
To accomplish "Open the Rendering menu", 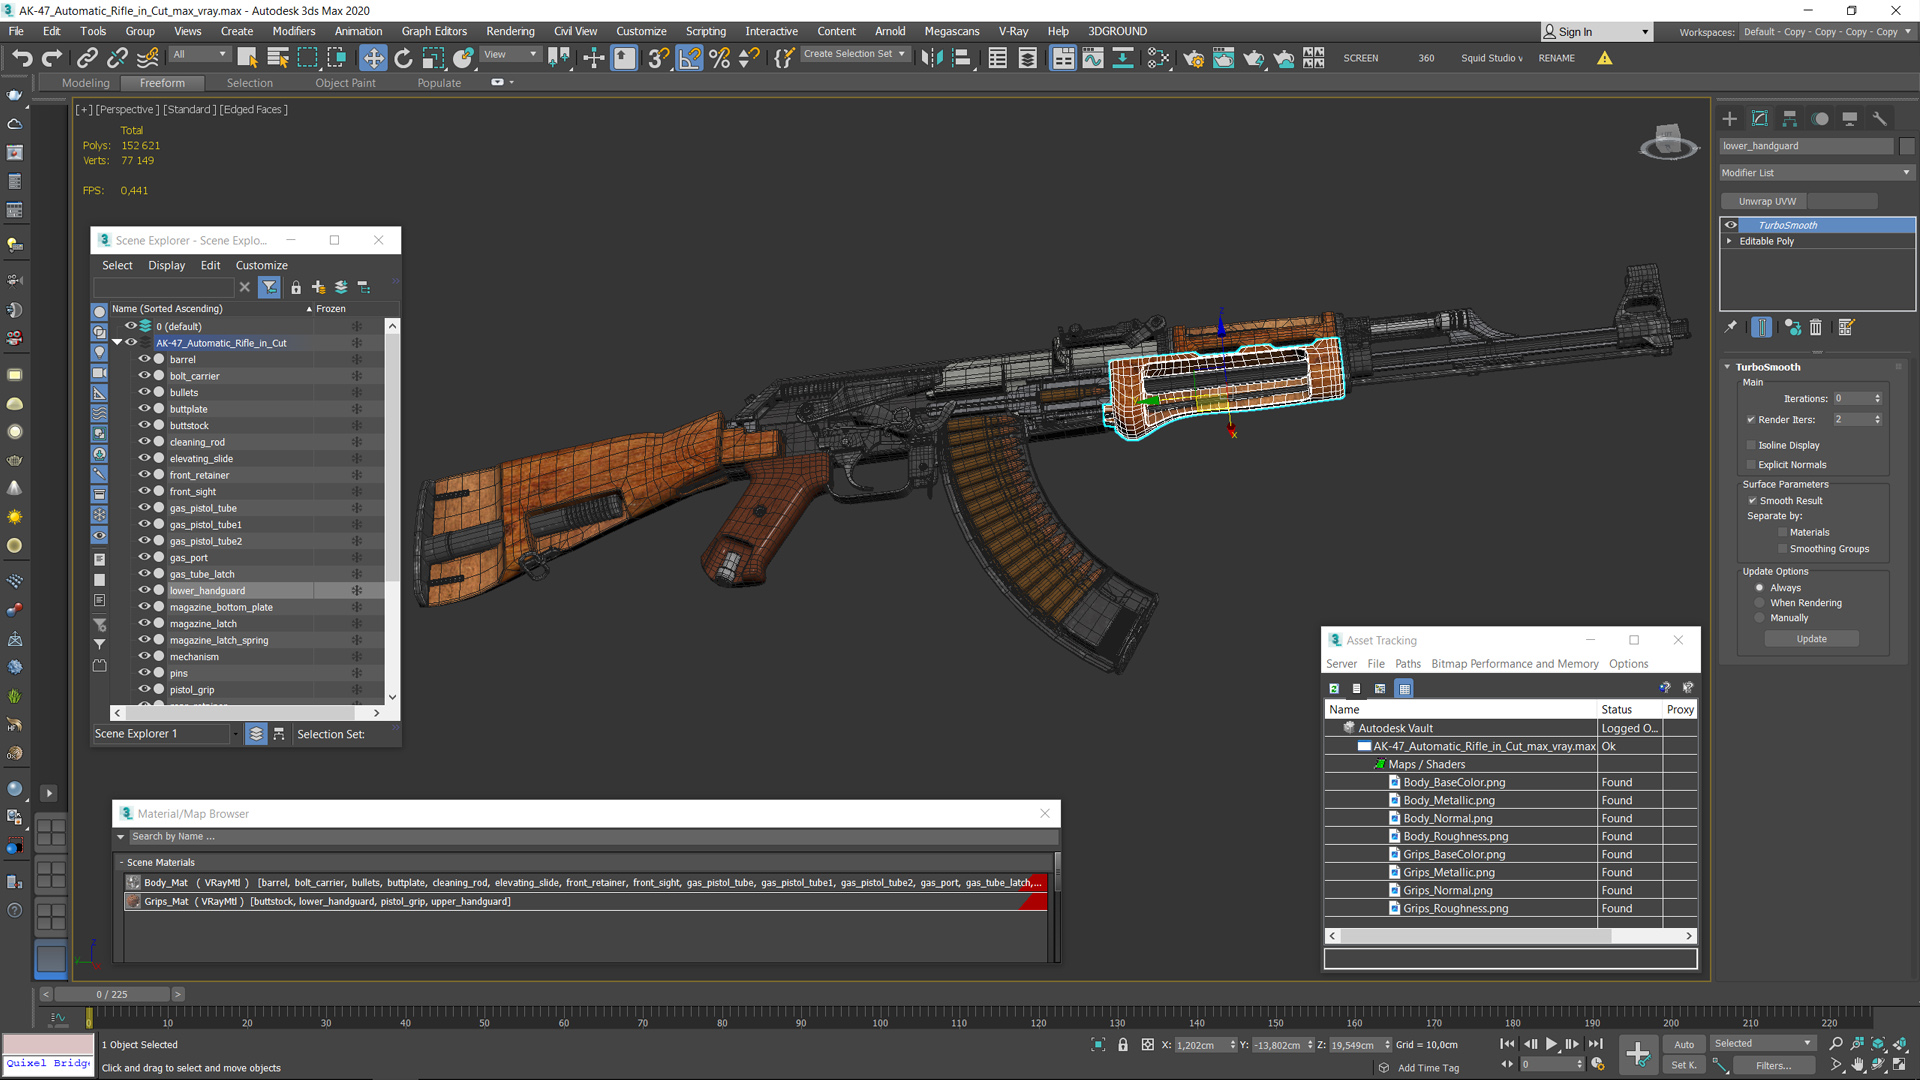I will [510, 31].
